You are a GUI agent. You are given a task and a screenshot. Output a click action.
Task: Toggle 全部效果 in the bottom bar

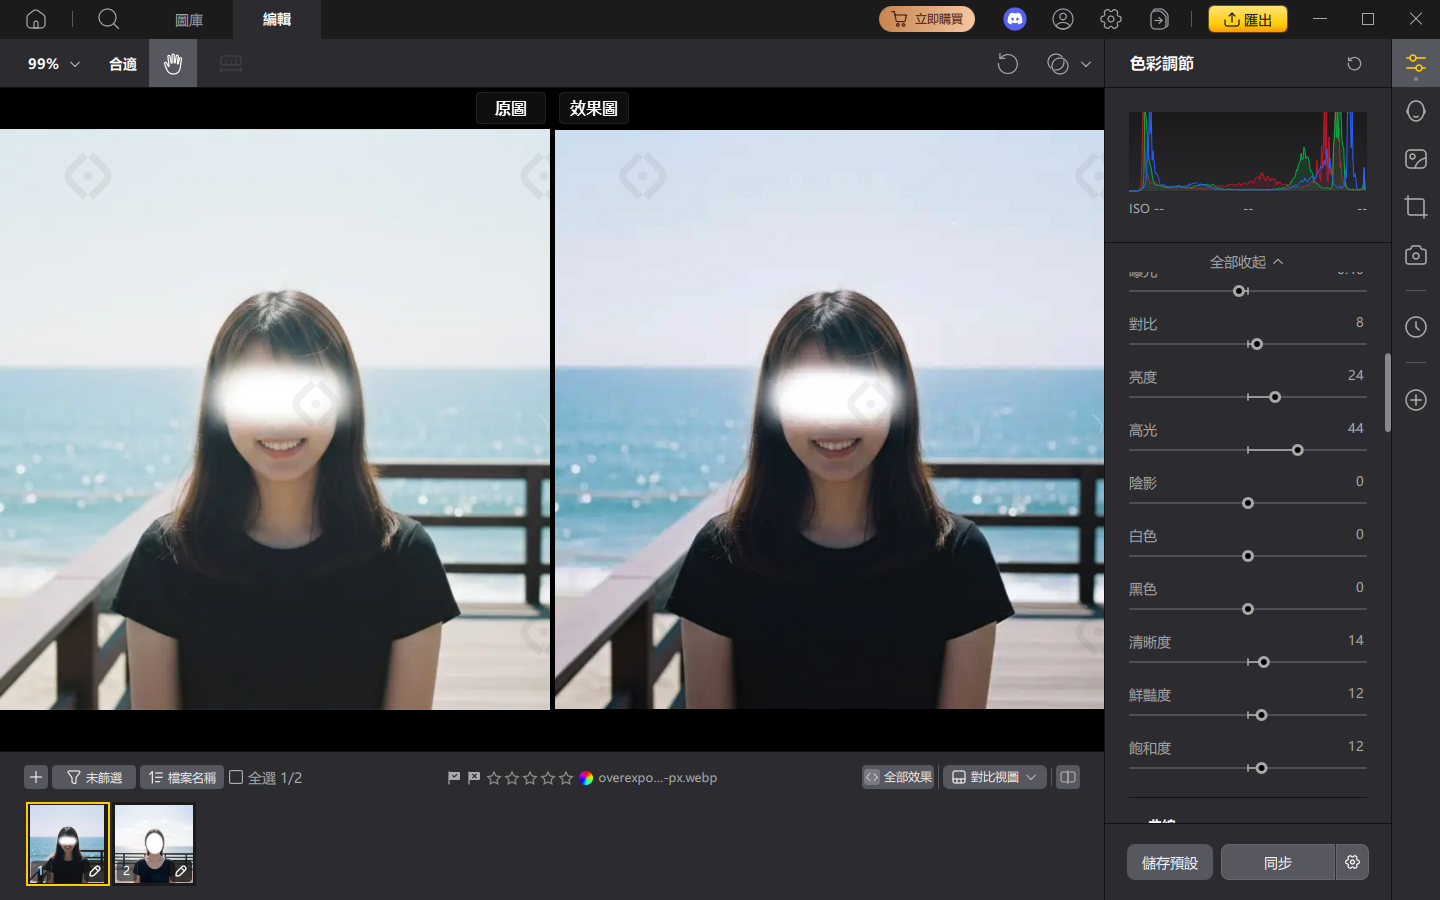click(897, 777)
